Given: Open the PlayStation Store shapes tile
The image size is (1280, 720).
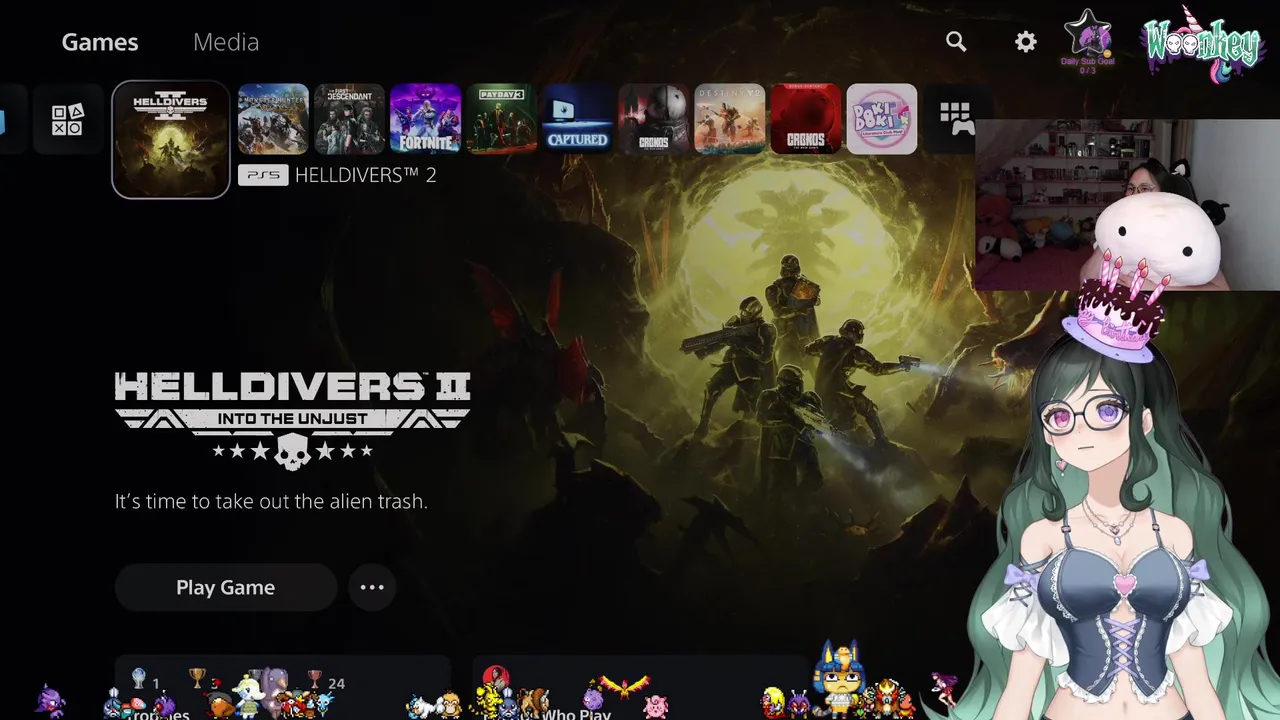Looking at the screenshot, I should point(68,119).
